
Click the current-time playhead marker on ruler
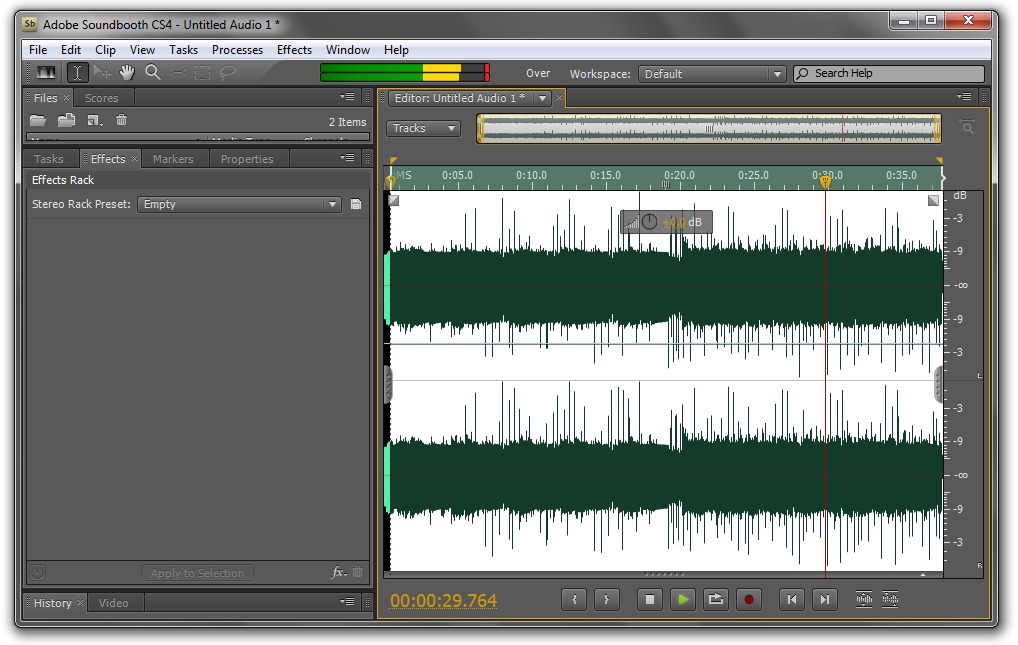point(825,181)
